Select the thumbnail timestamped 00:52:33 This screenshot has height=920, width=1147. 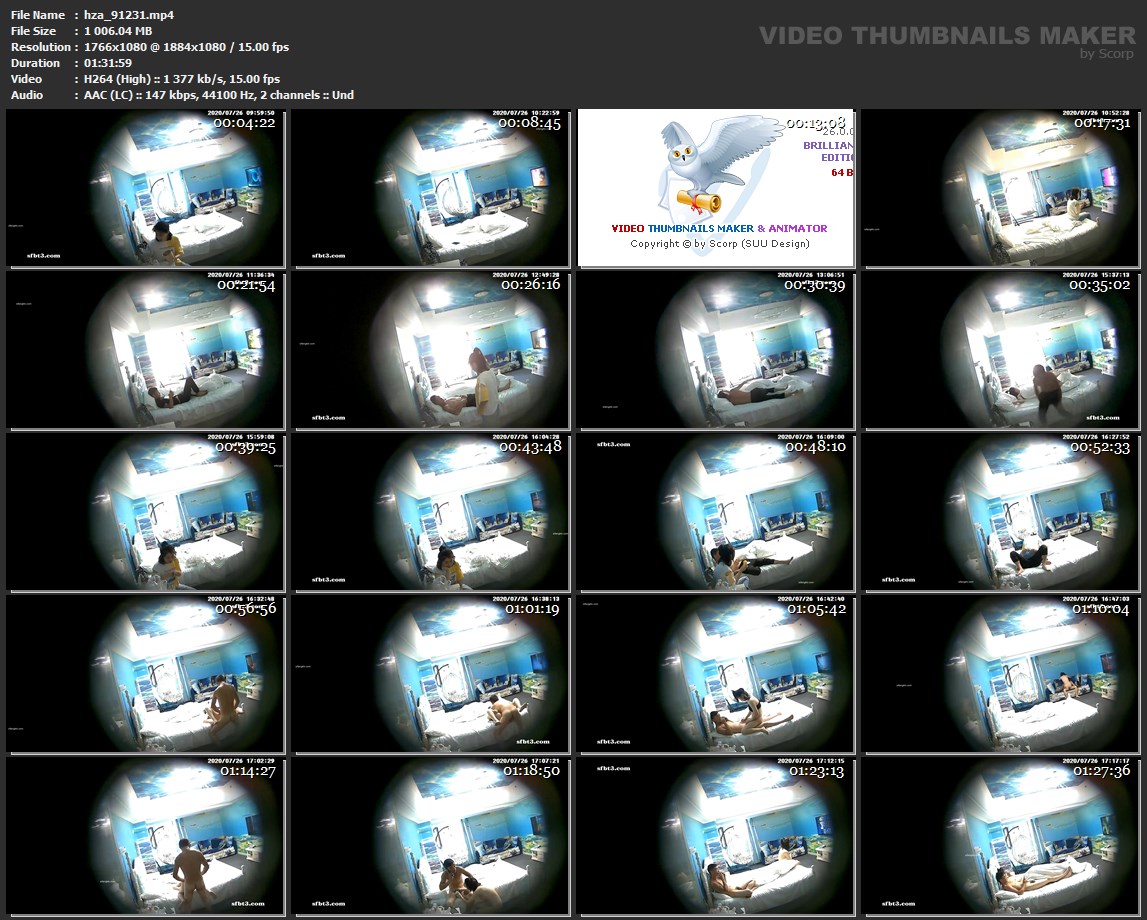1001,512
